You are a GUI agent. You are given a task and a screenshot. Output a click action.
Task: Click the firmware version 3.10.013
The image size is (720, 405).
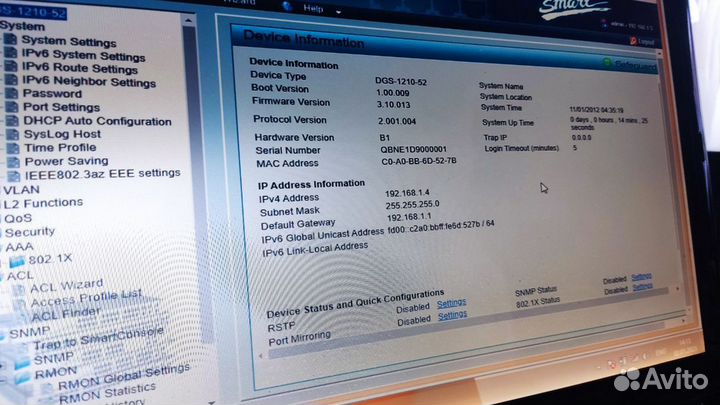[394, 105]
